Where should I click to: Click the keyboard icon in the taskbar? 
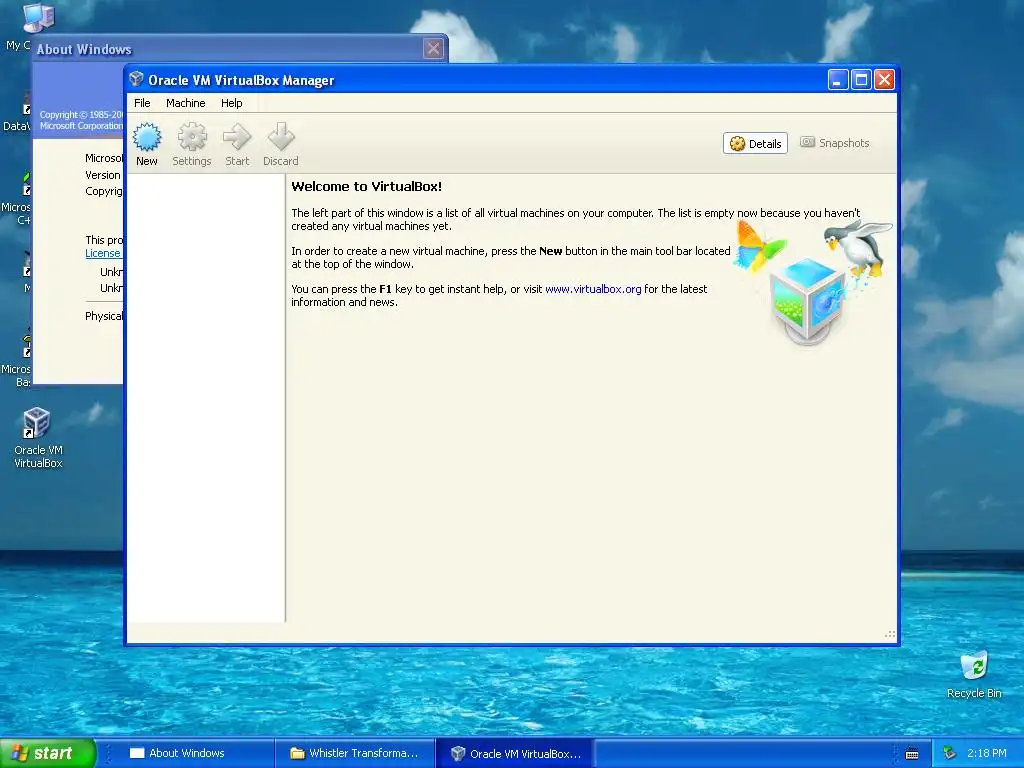pyautogui.click(x=912, y=754)
